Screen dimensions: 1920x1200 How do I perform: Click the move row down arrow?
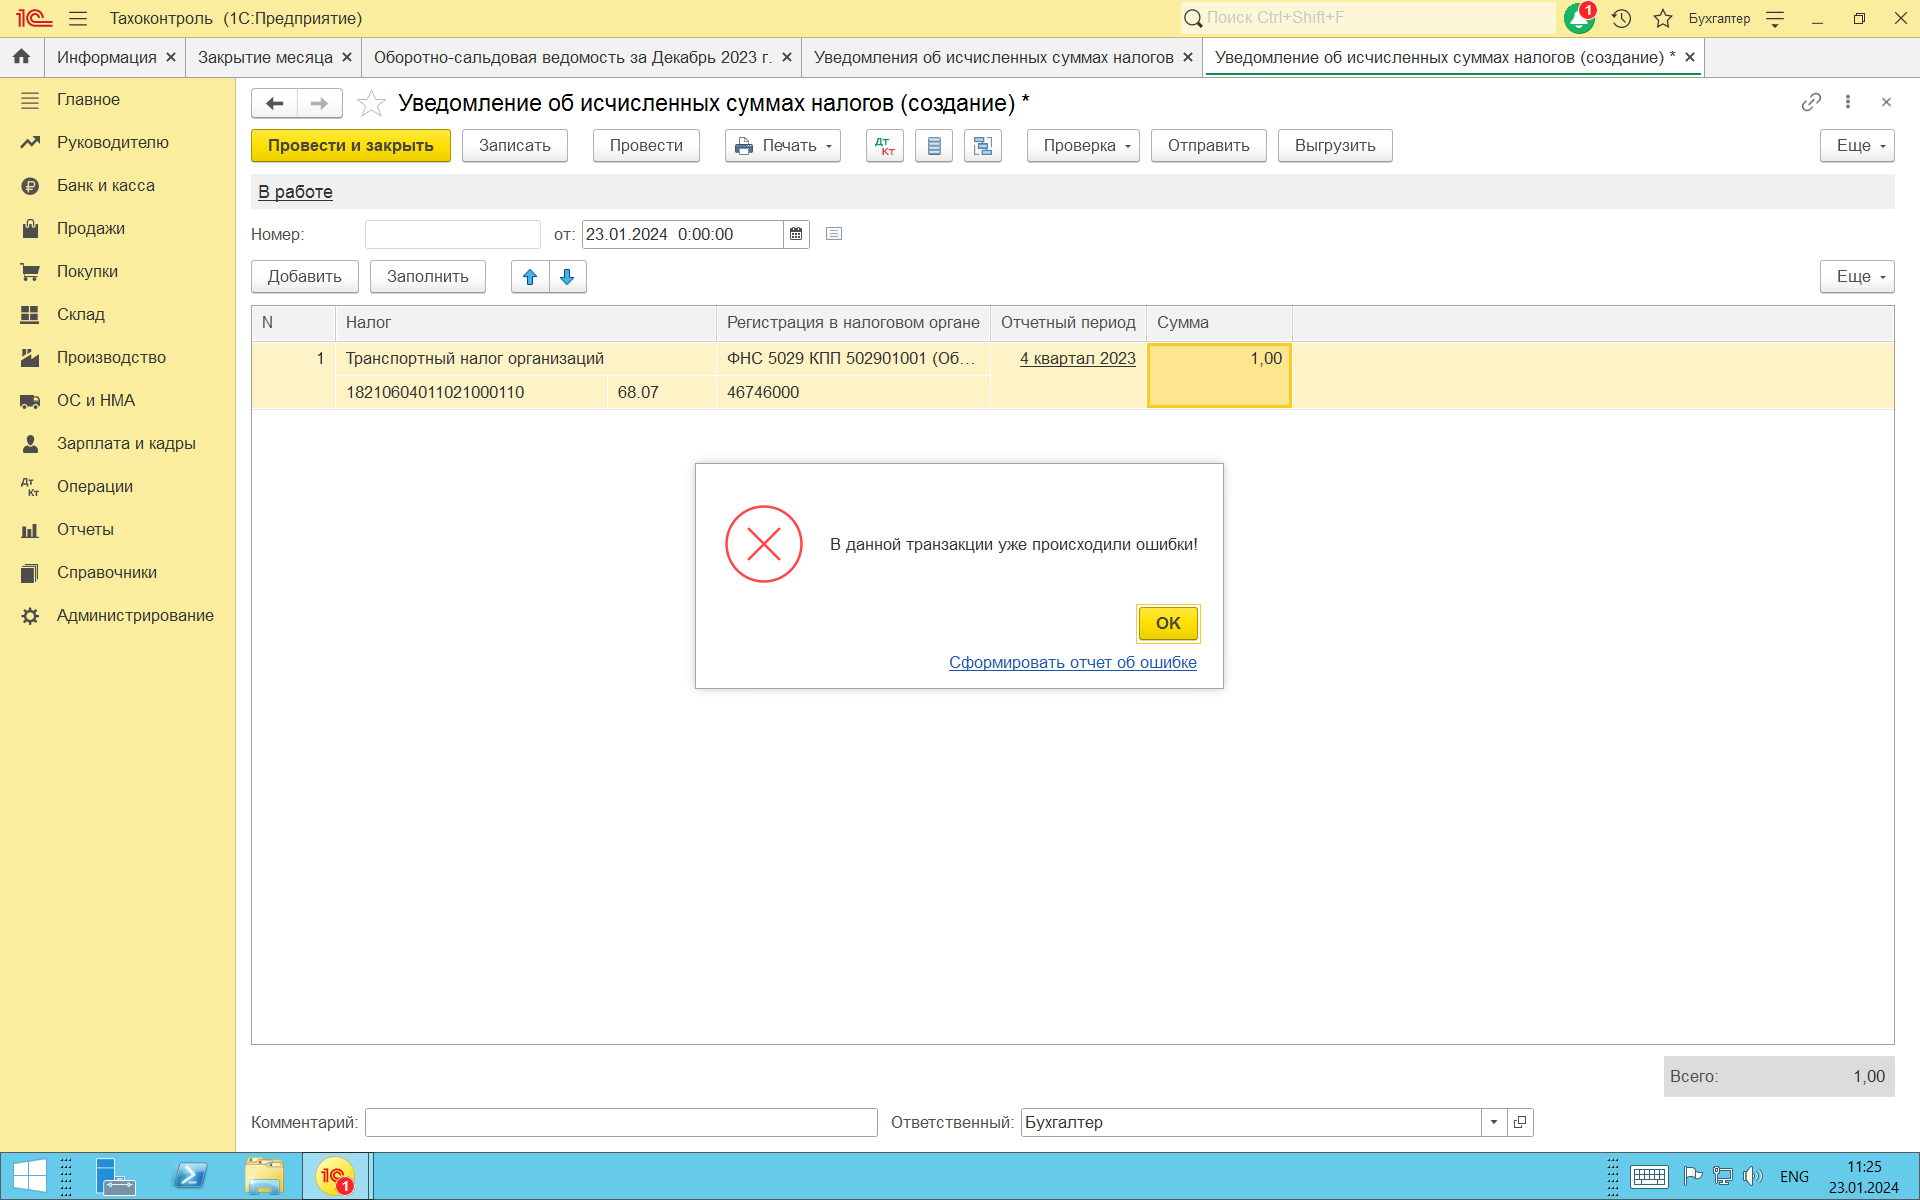pyautogui.click(x=567, y=277)
